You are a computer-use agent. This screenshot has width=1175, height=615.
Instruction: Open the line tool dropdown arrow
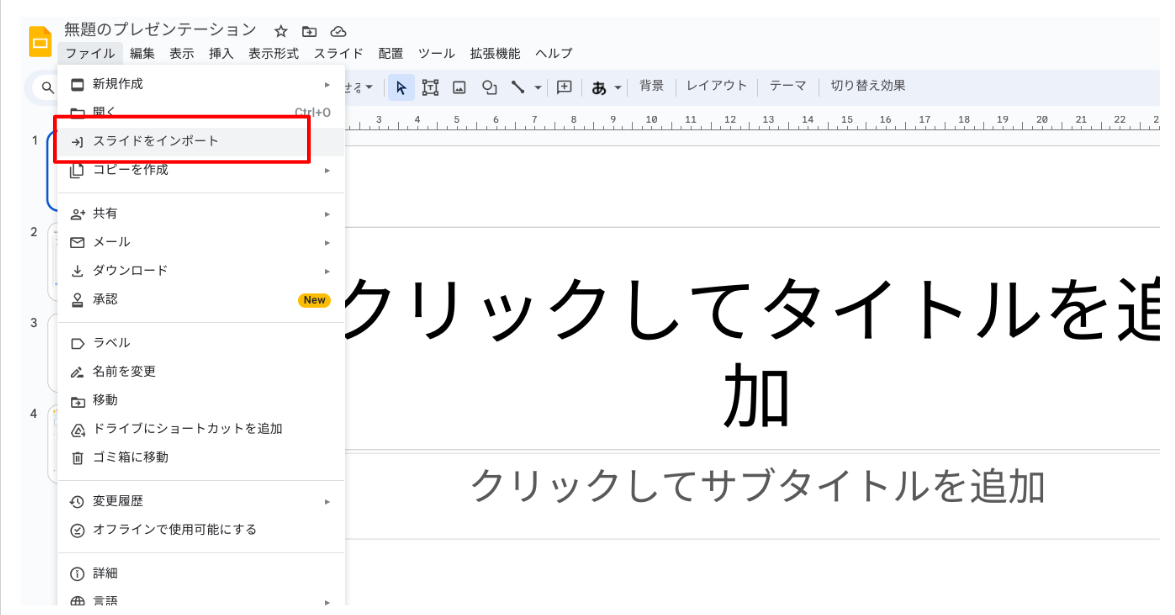[538, 88]
